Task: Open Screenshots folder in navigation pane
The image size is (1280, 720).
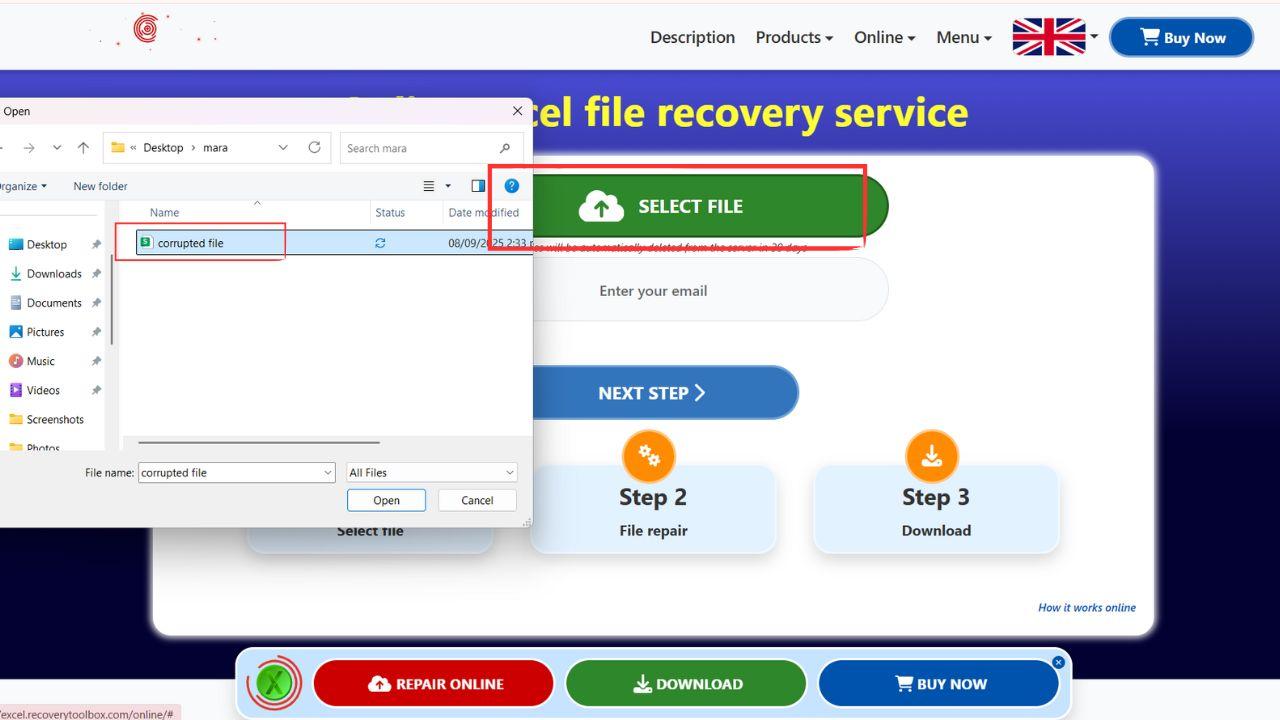Action: click(x=55, y=419)
